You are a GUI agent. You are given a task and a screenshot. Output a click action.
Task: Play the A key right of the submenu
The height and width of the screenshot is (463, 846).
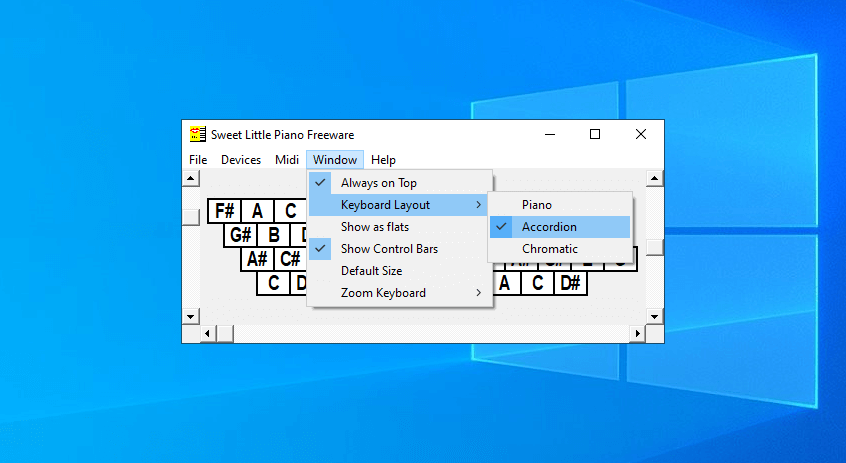click(504, 283)
